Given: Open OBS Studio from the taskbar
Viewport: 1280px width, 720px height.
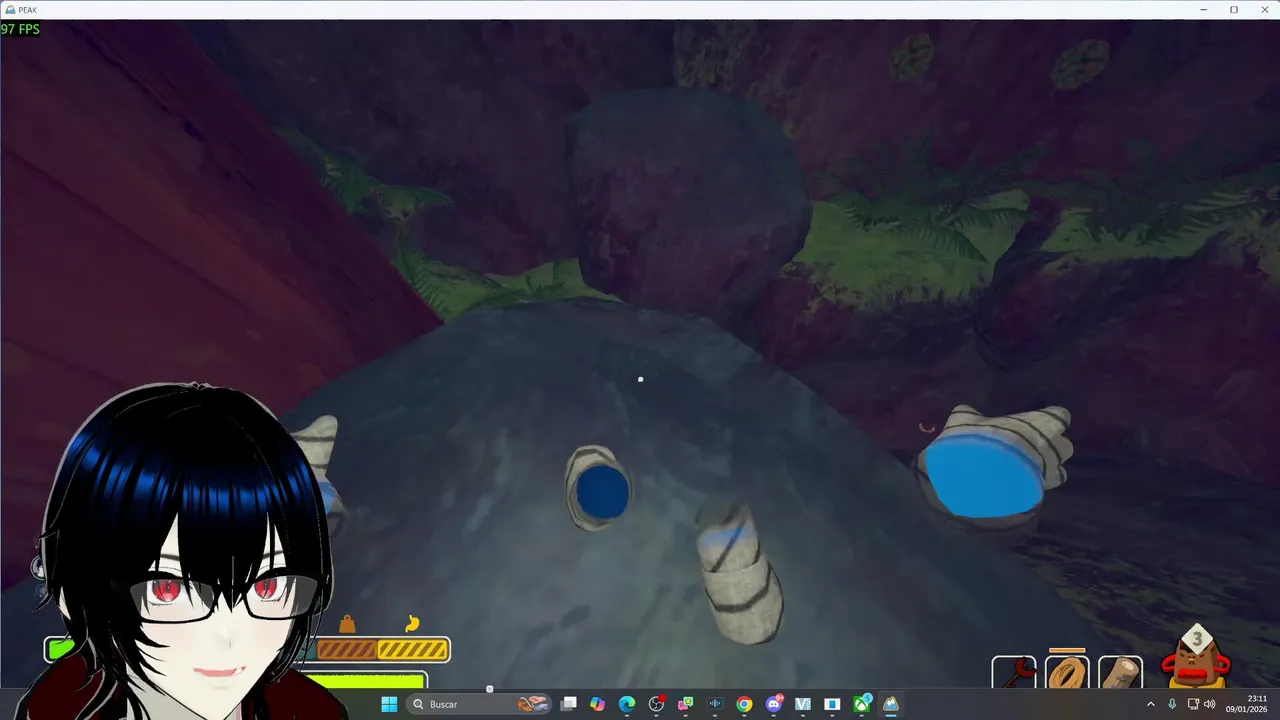Looking at the screenshot, I should [x=656, y=704].
